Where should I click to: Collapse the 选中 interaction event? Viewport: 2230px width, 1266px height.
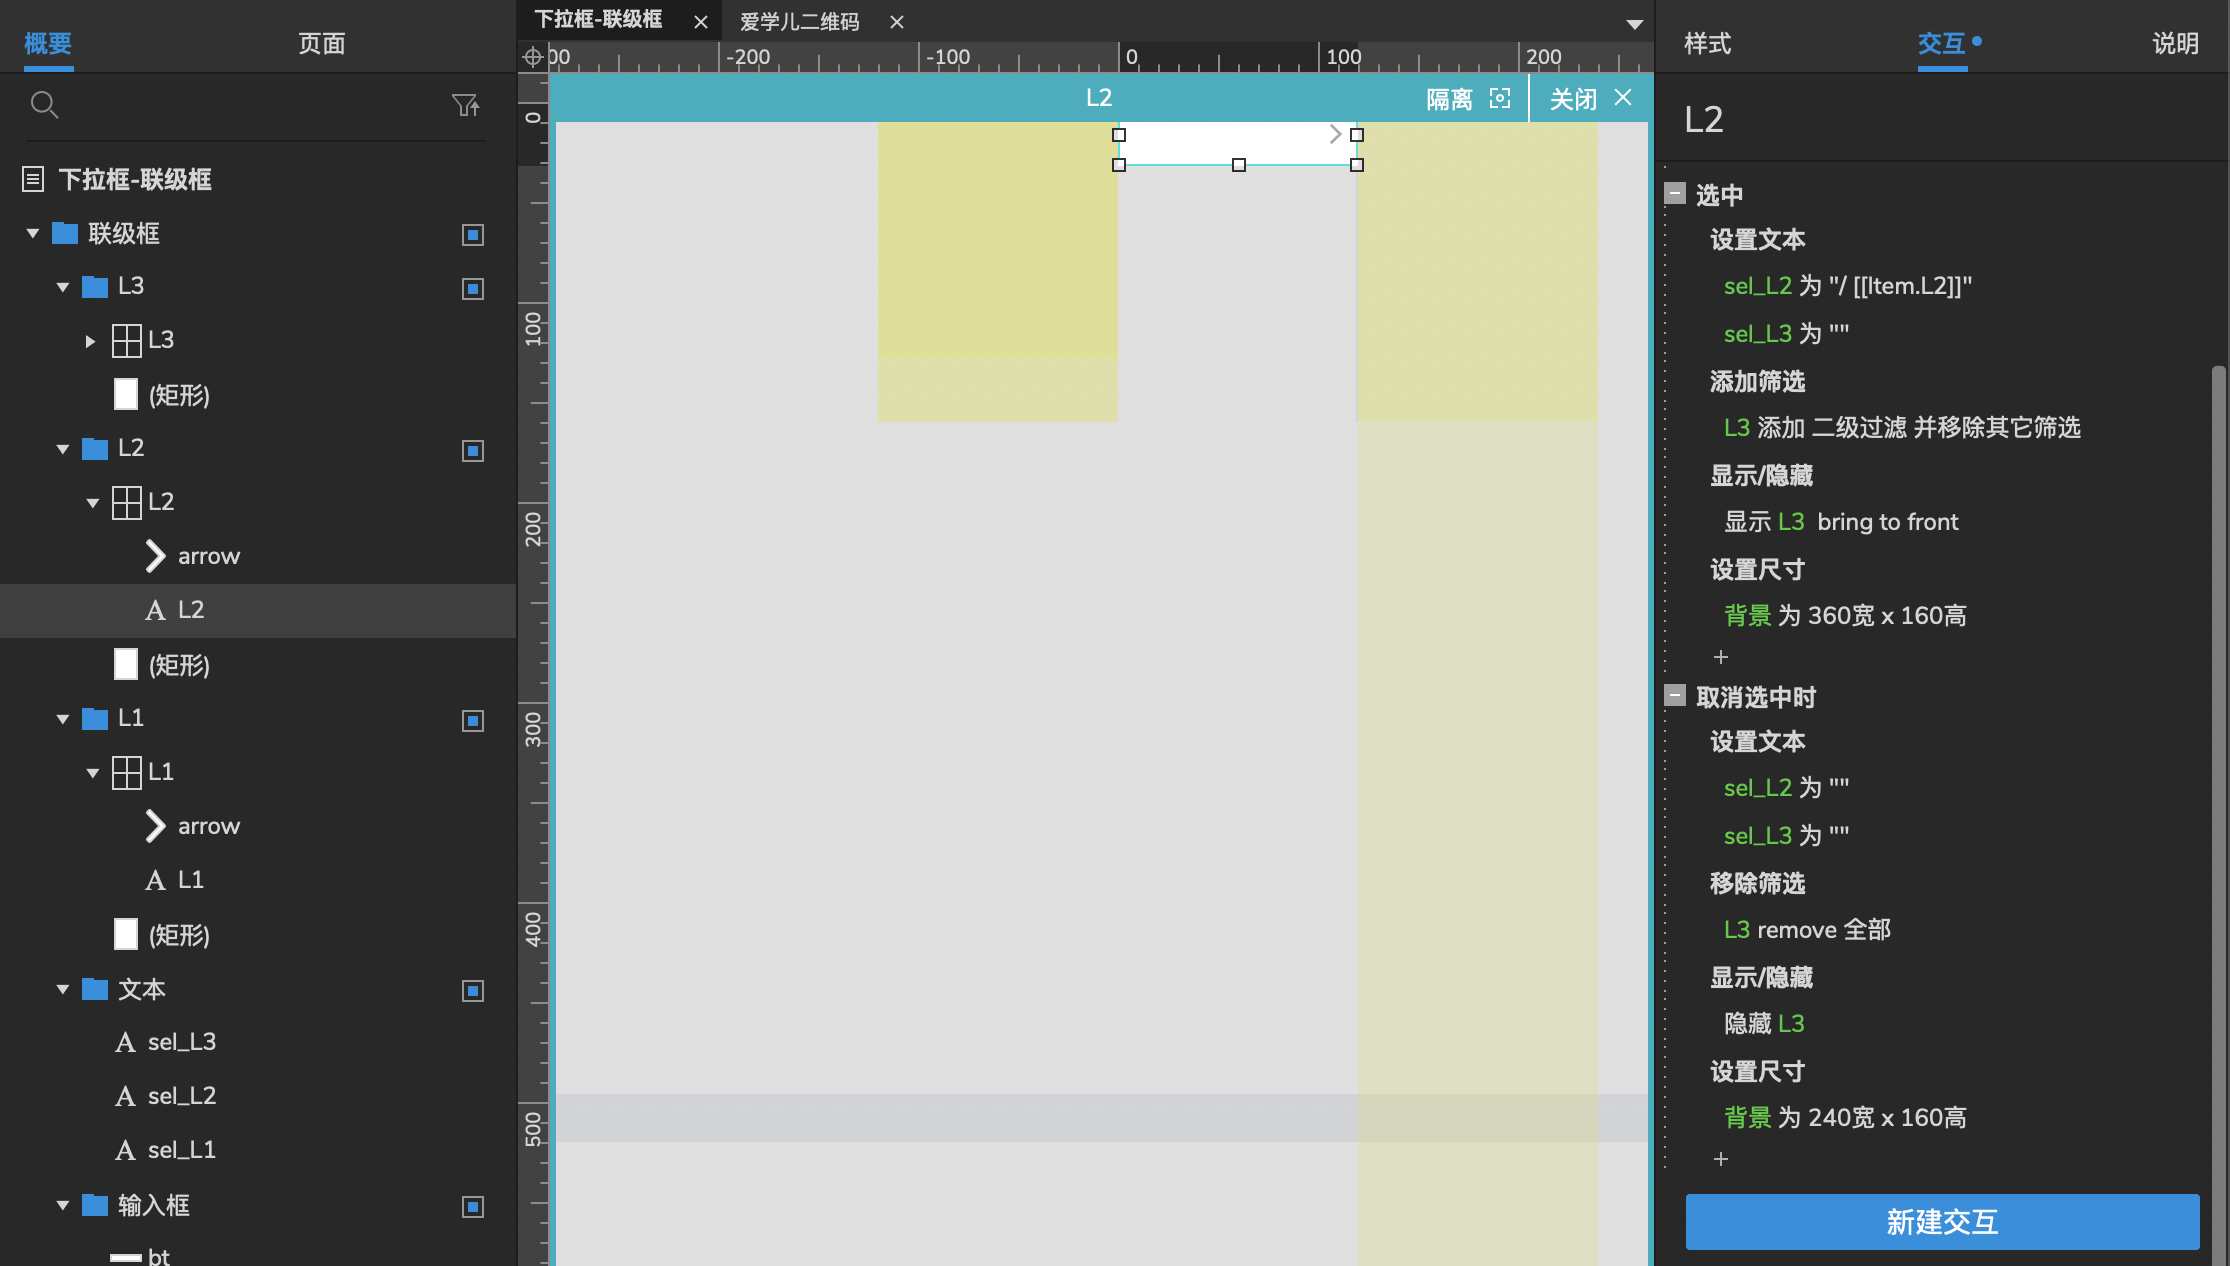click(1675, 193)
